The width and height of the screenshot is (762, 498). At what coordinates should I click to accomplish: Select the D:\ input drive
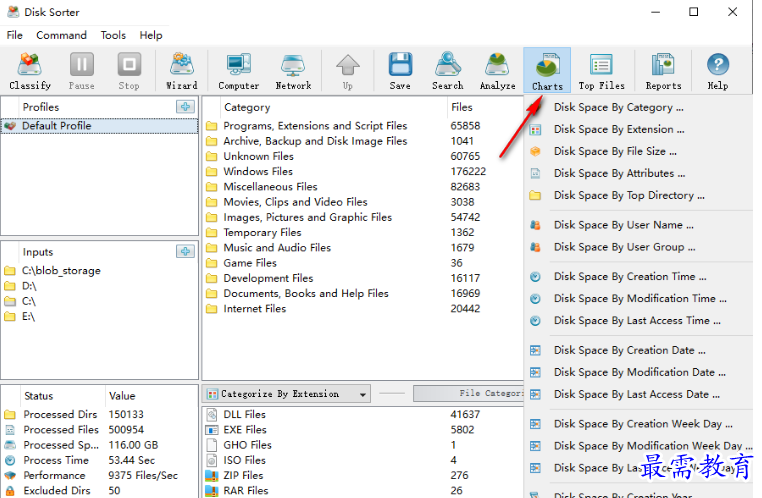click(x=20, y=286)
